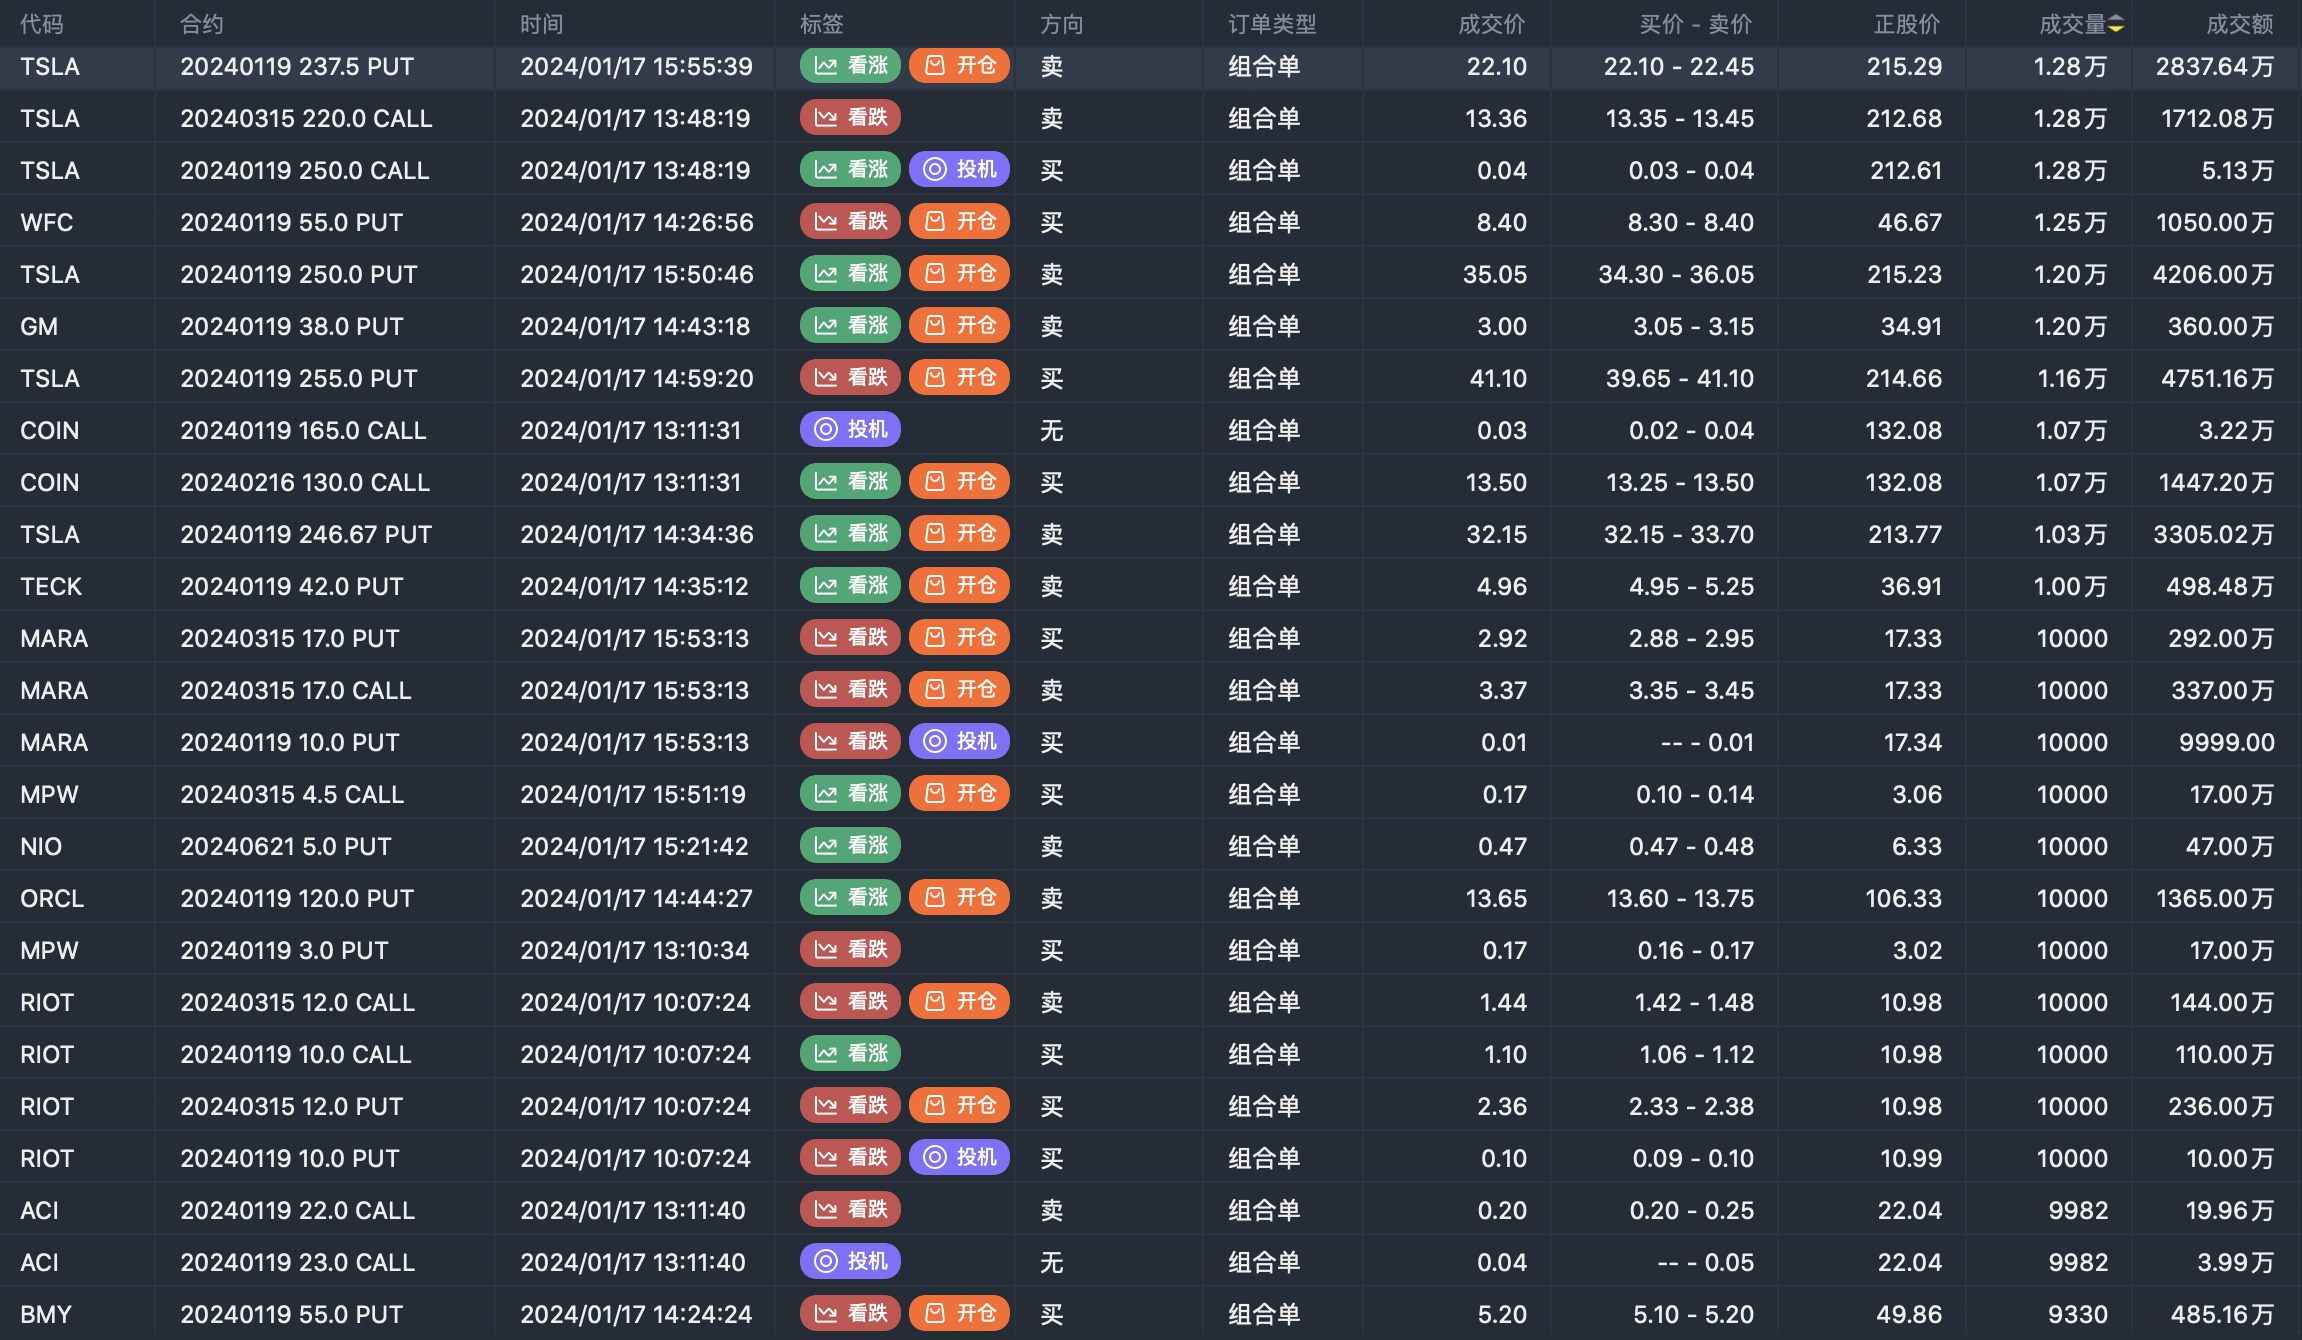Screen dimensions: 2302x1340
Task: Select the TECK 42.0 PUT contract row
Action: (291, 586)
